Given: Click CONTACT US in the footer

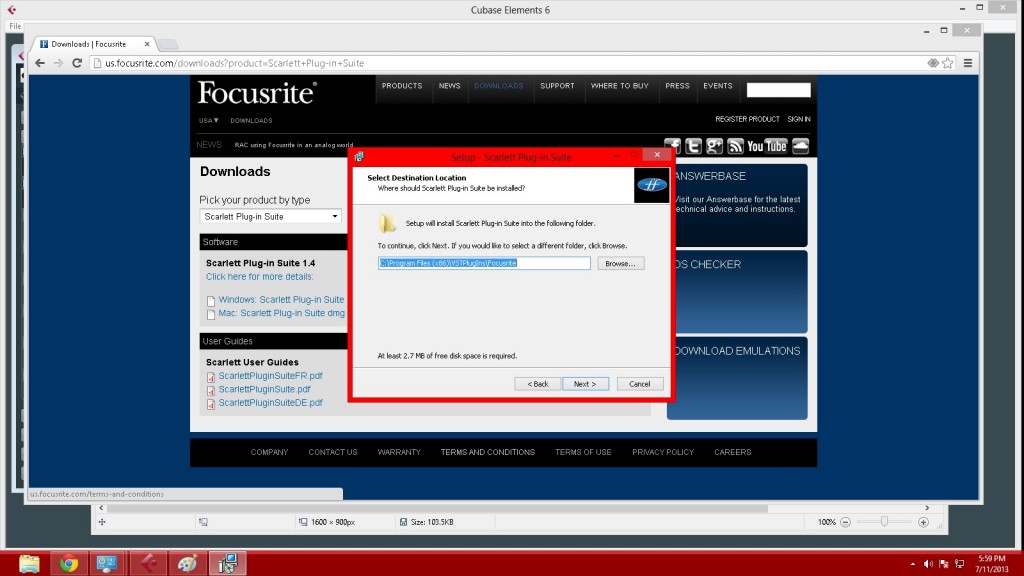Looking at the screenshot, I should coord(333,452).
